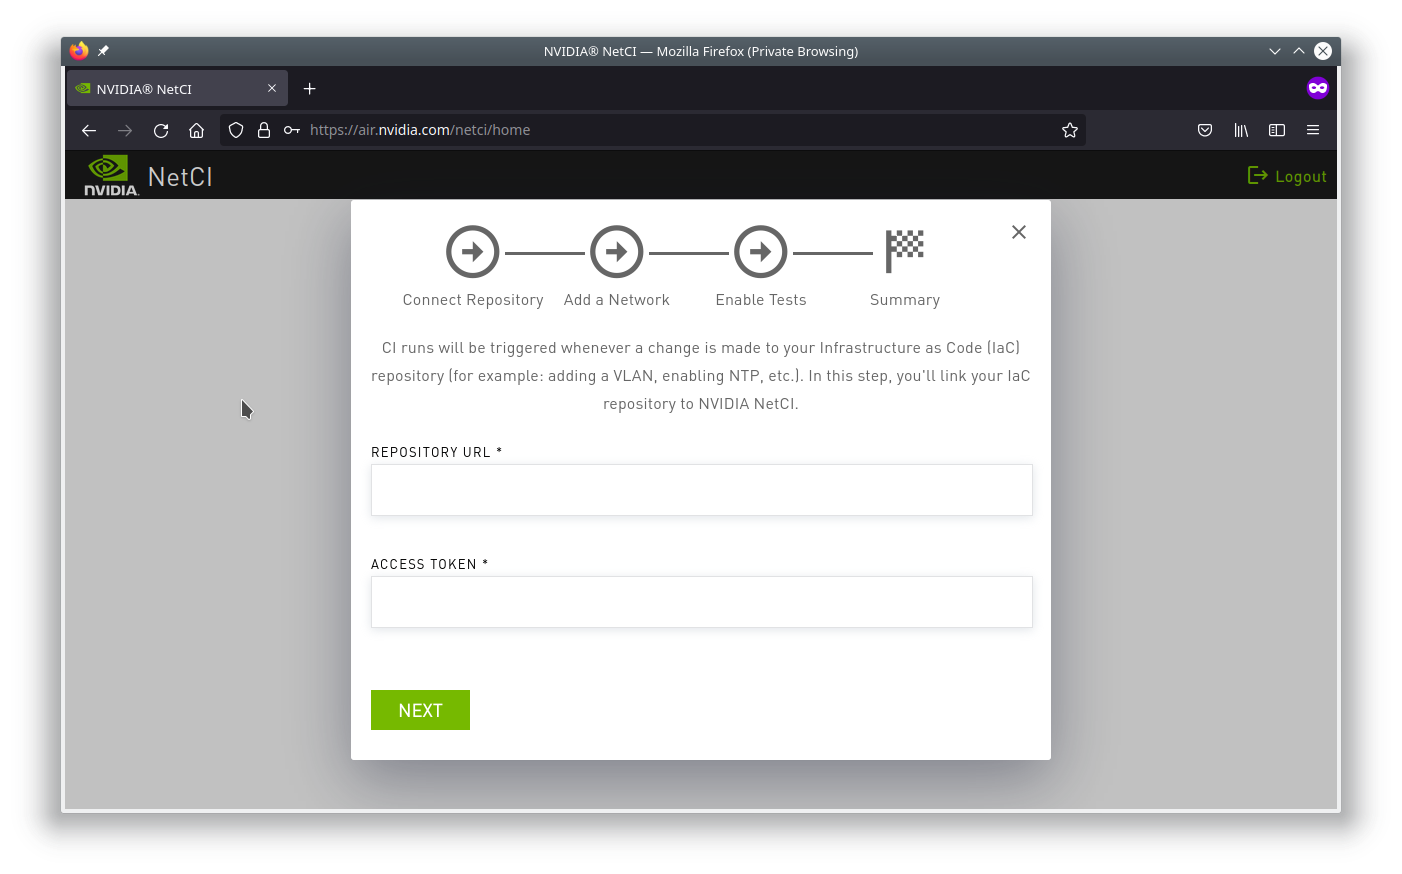This screenshot has width=1402, height=874.
Task: Go back to the previous page
Action: pos(89,130)
